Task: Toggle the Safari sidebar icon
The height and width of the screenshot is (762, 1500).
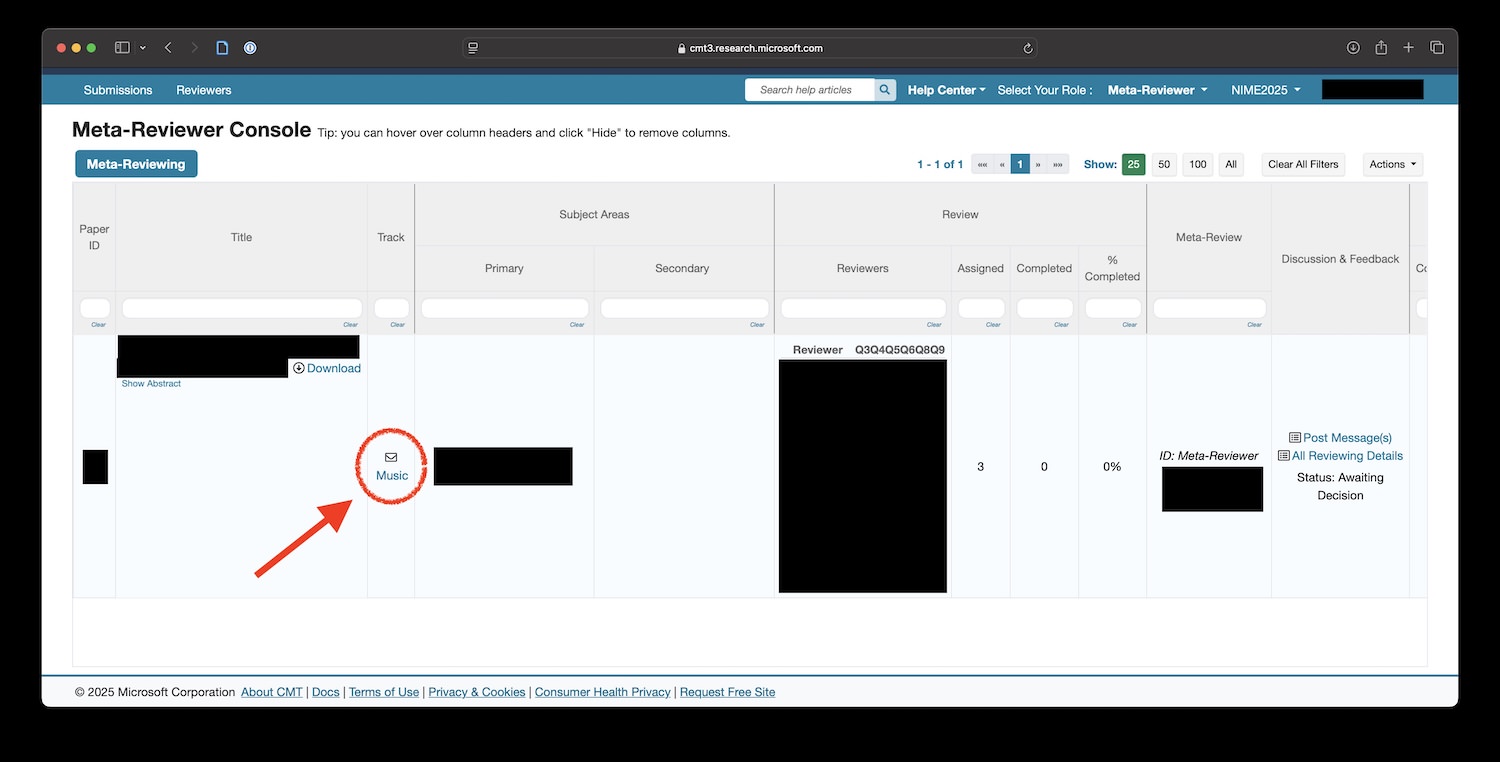Action: pos(120,47)
